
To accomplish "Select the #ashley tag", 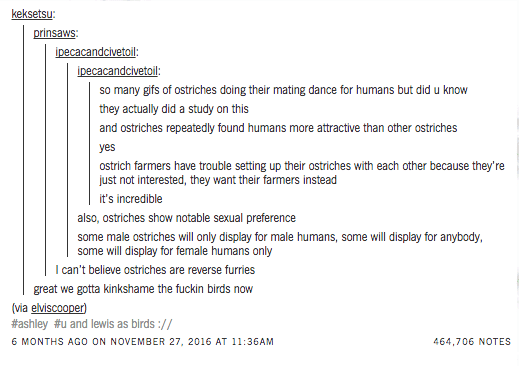I will pyautogui.click(x=29, y=324).
